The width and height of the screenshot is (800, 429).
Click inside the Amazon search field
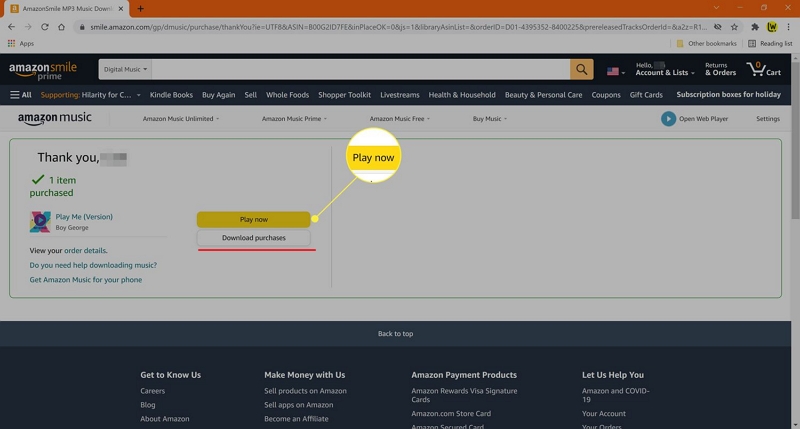pyautogui.click(x=360, y=69)
